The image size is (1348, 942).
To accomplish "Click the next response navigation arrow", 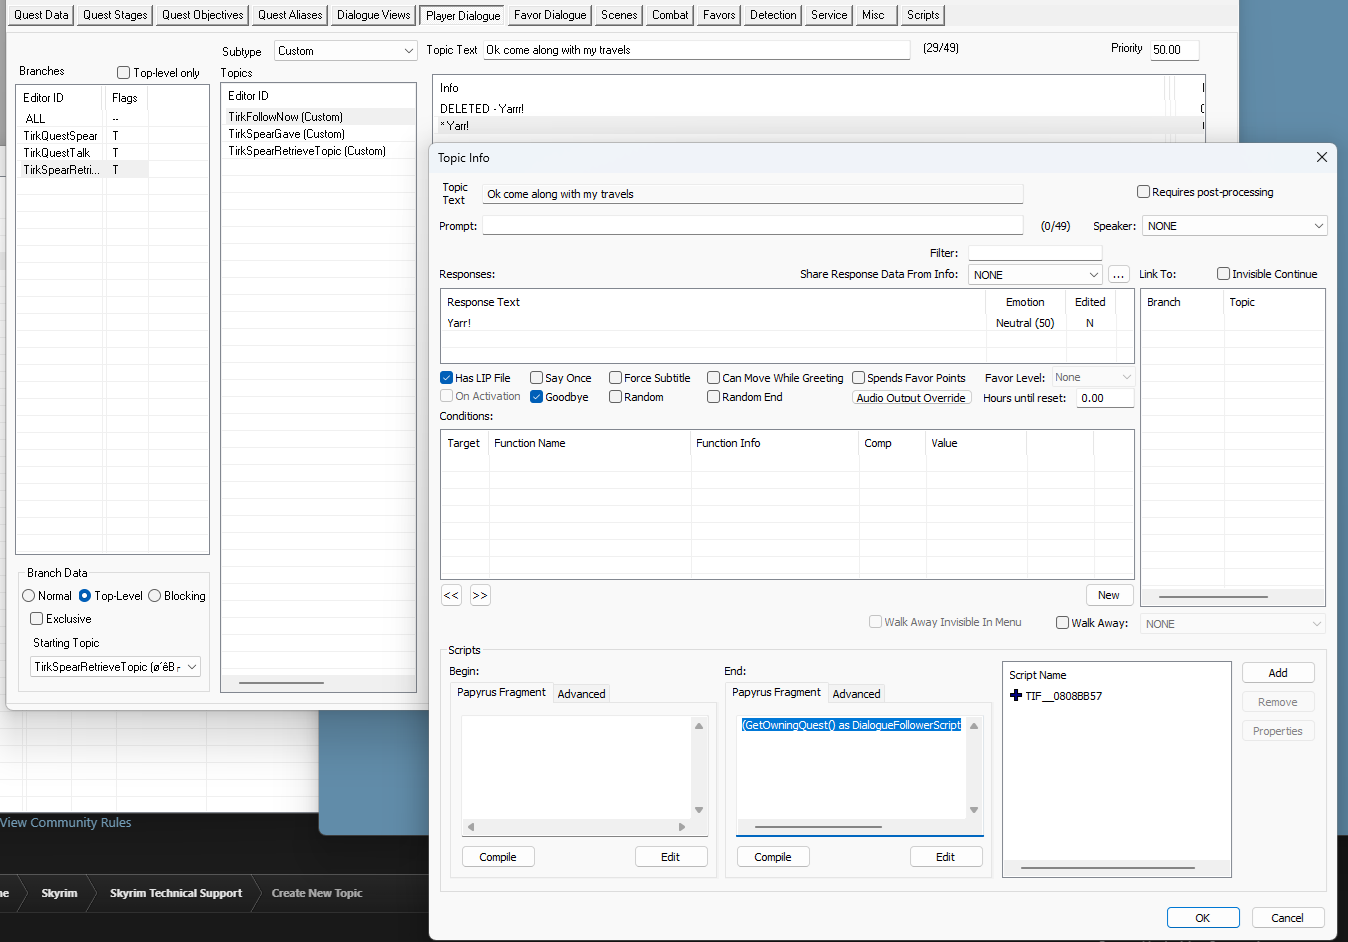I will pos(480,595).
